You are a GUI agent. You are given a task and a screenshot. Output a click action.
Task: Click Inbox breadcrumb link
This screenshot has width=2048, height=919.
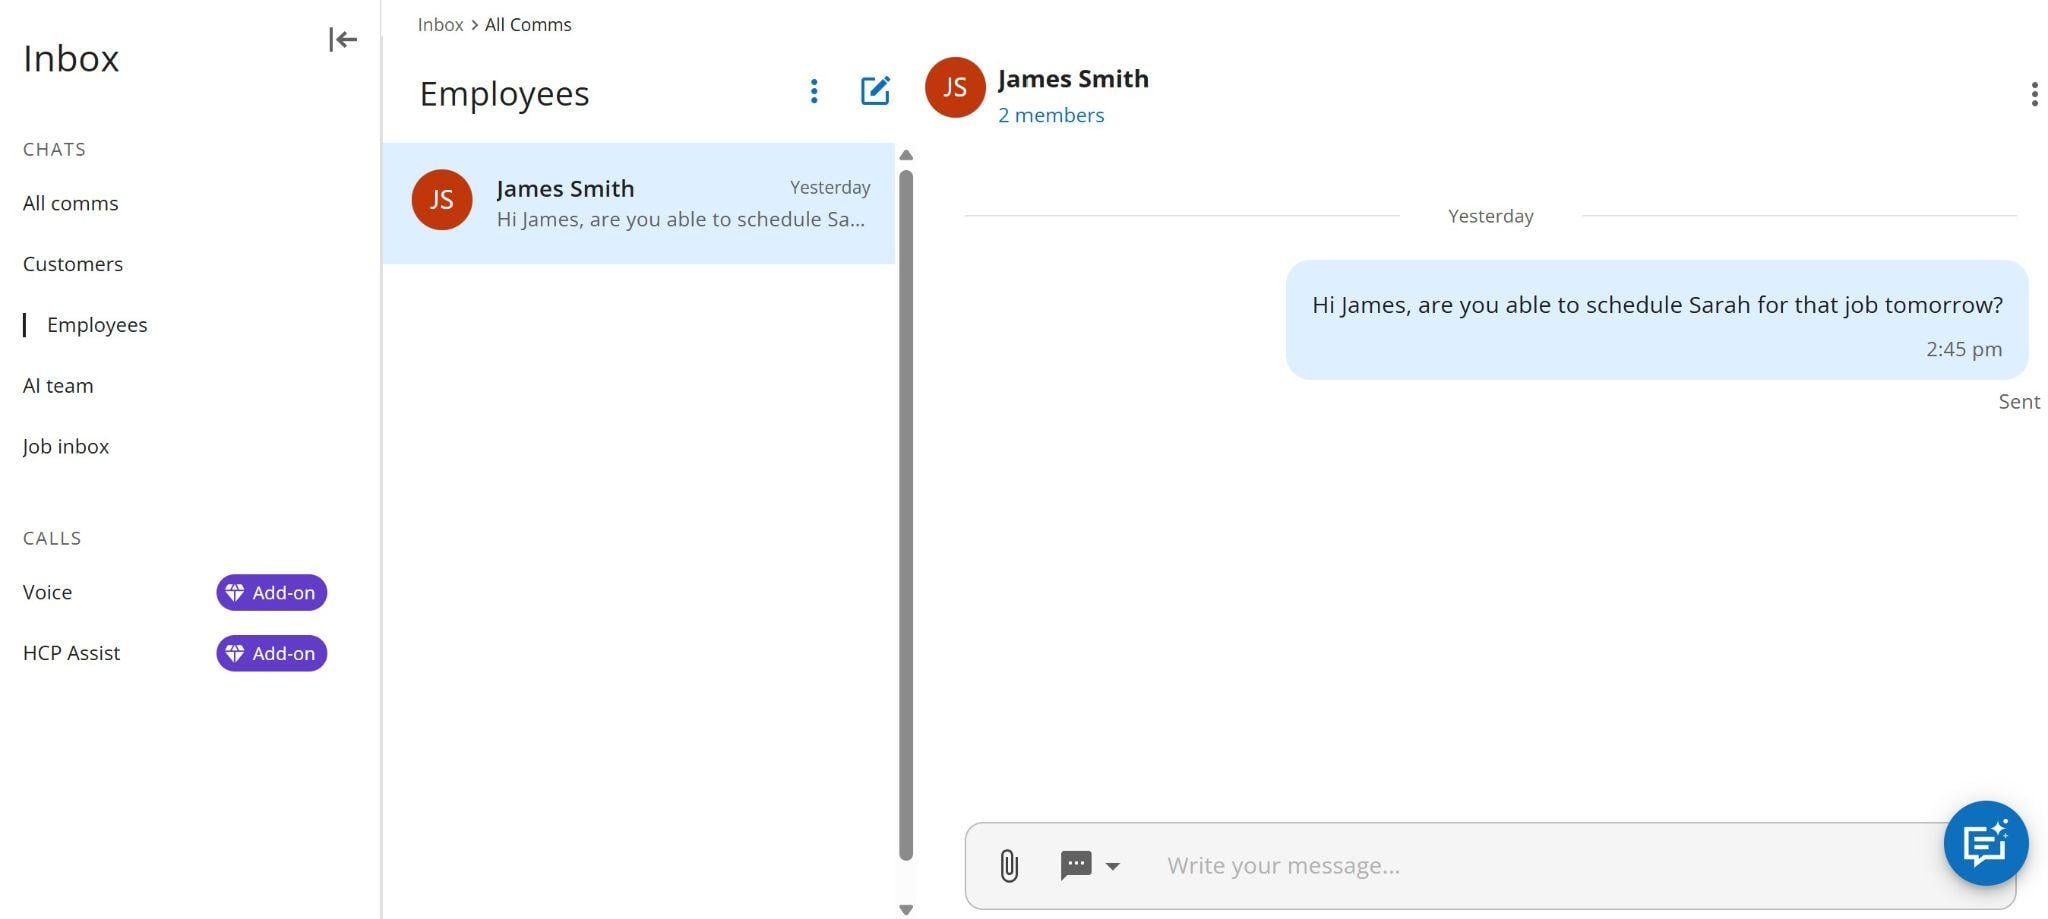[440, 25]
